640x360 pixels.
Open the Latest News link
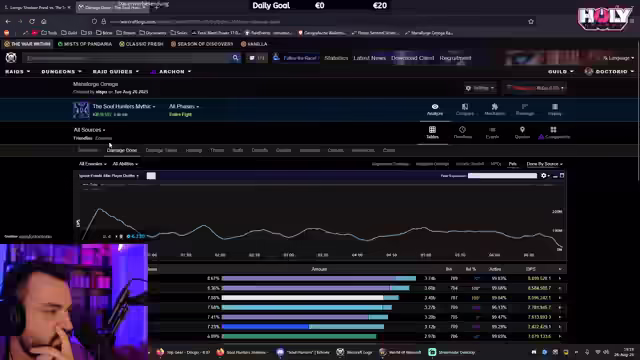pos(370,58)
